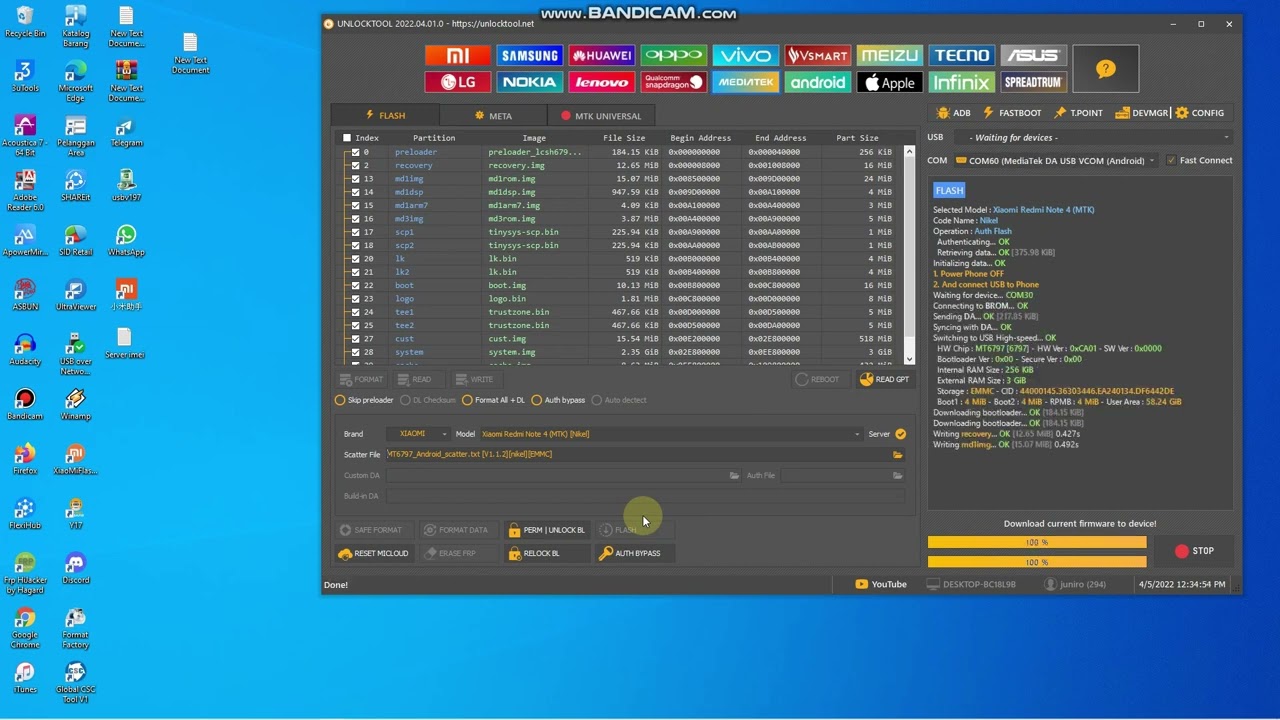This screenshot has width=1280, height=720.
Task: Open the FASTBOOT panel
Action: click(1012, 113)
